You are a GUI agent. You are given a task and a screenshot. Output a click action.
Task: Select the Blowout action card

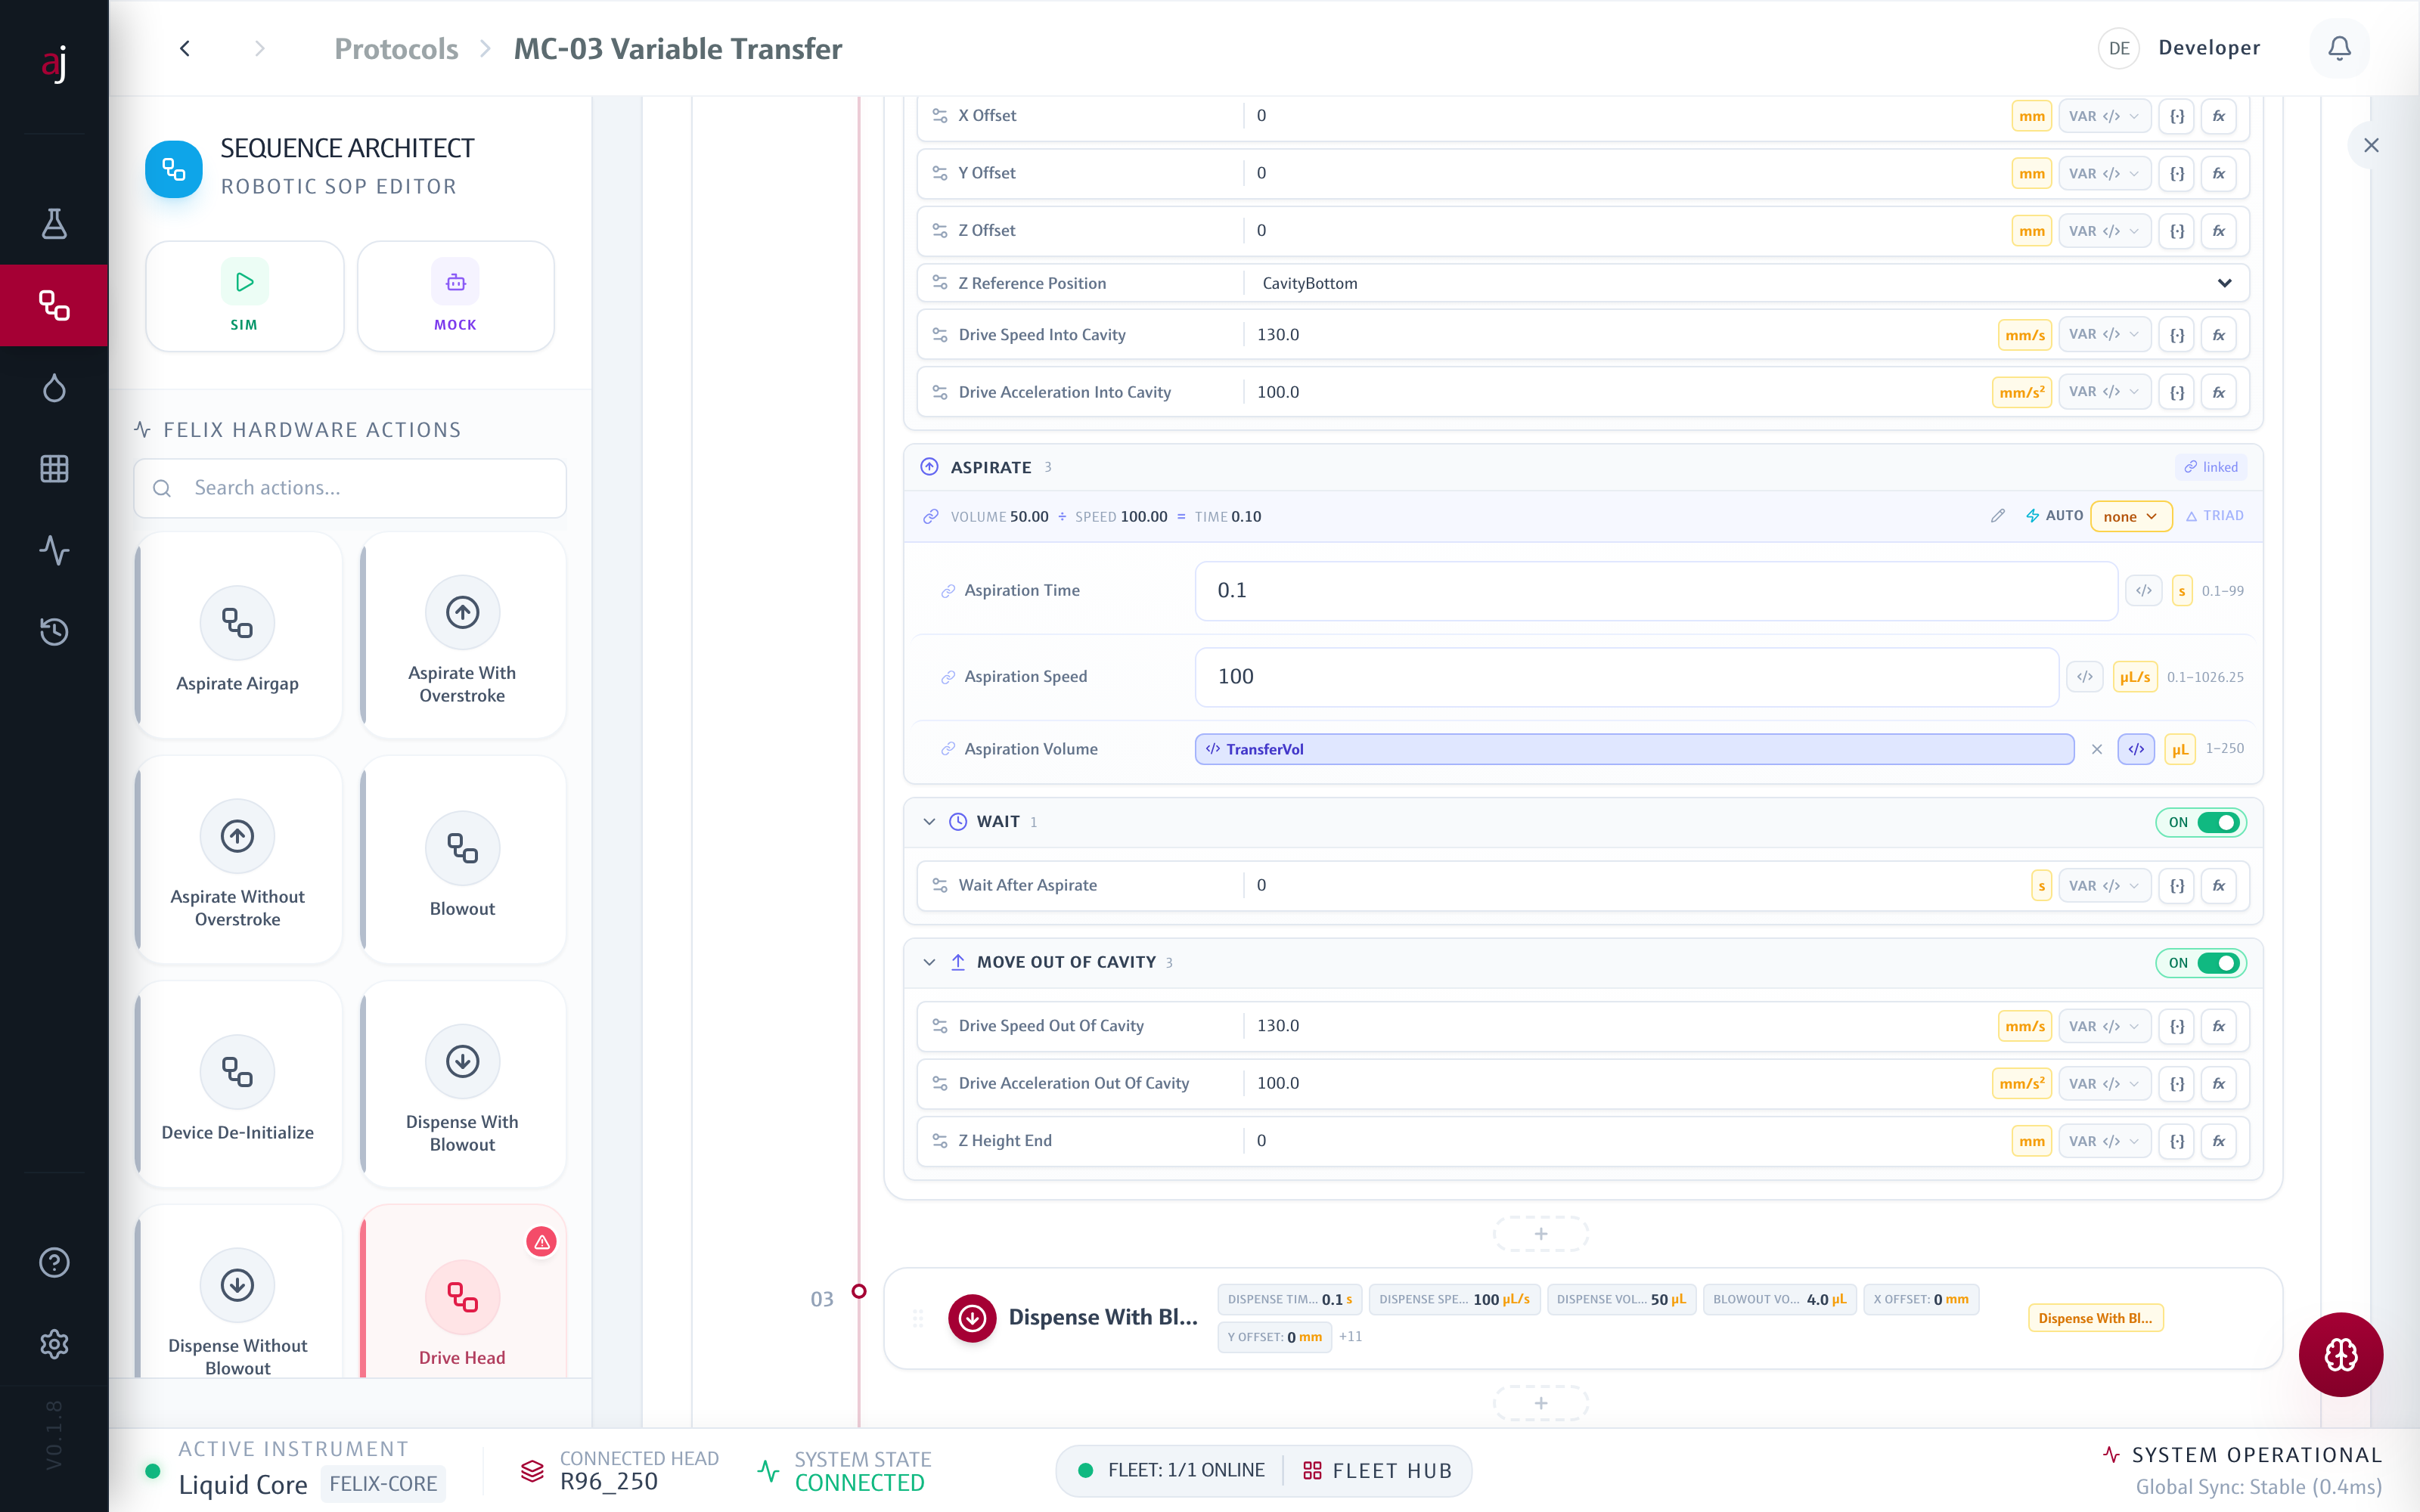[x=462, y=860]
